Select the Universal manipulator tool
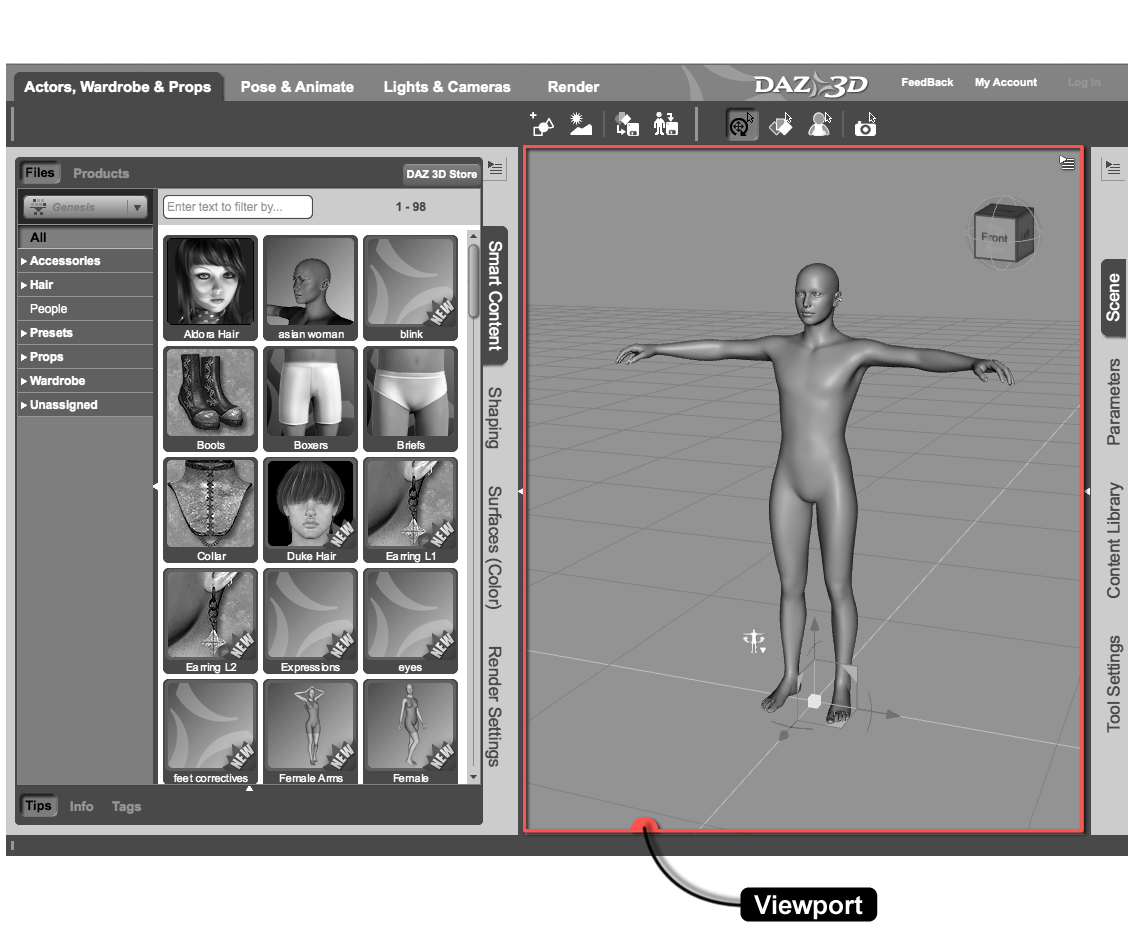The height and width of the screenshot is (940, 1137). pos(741,125)
